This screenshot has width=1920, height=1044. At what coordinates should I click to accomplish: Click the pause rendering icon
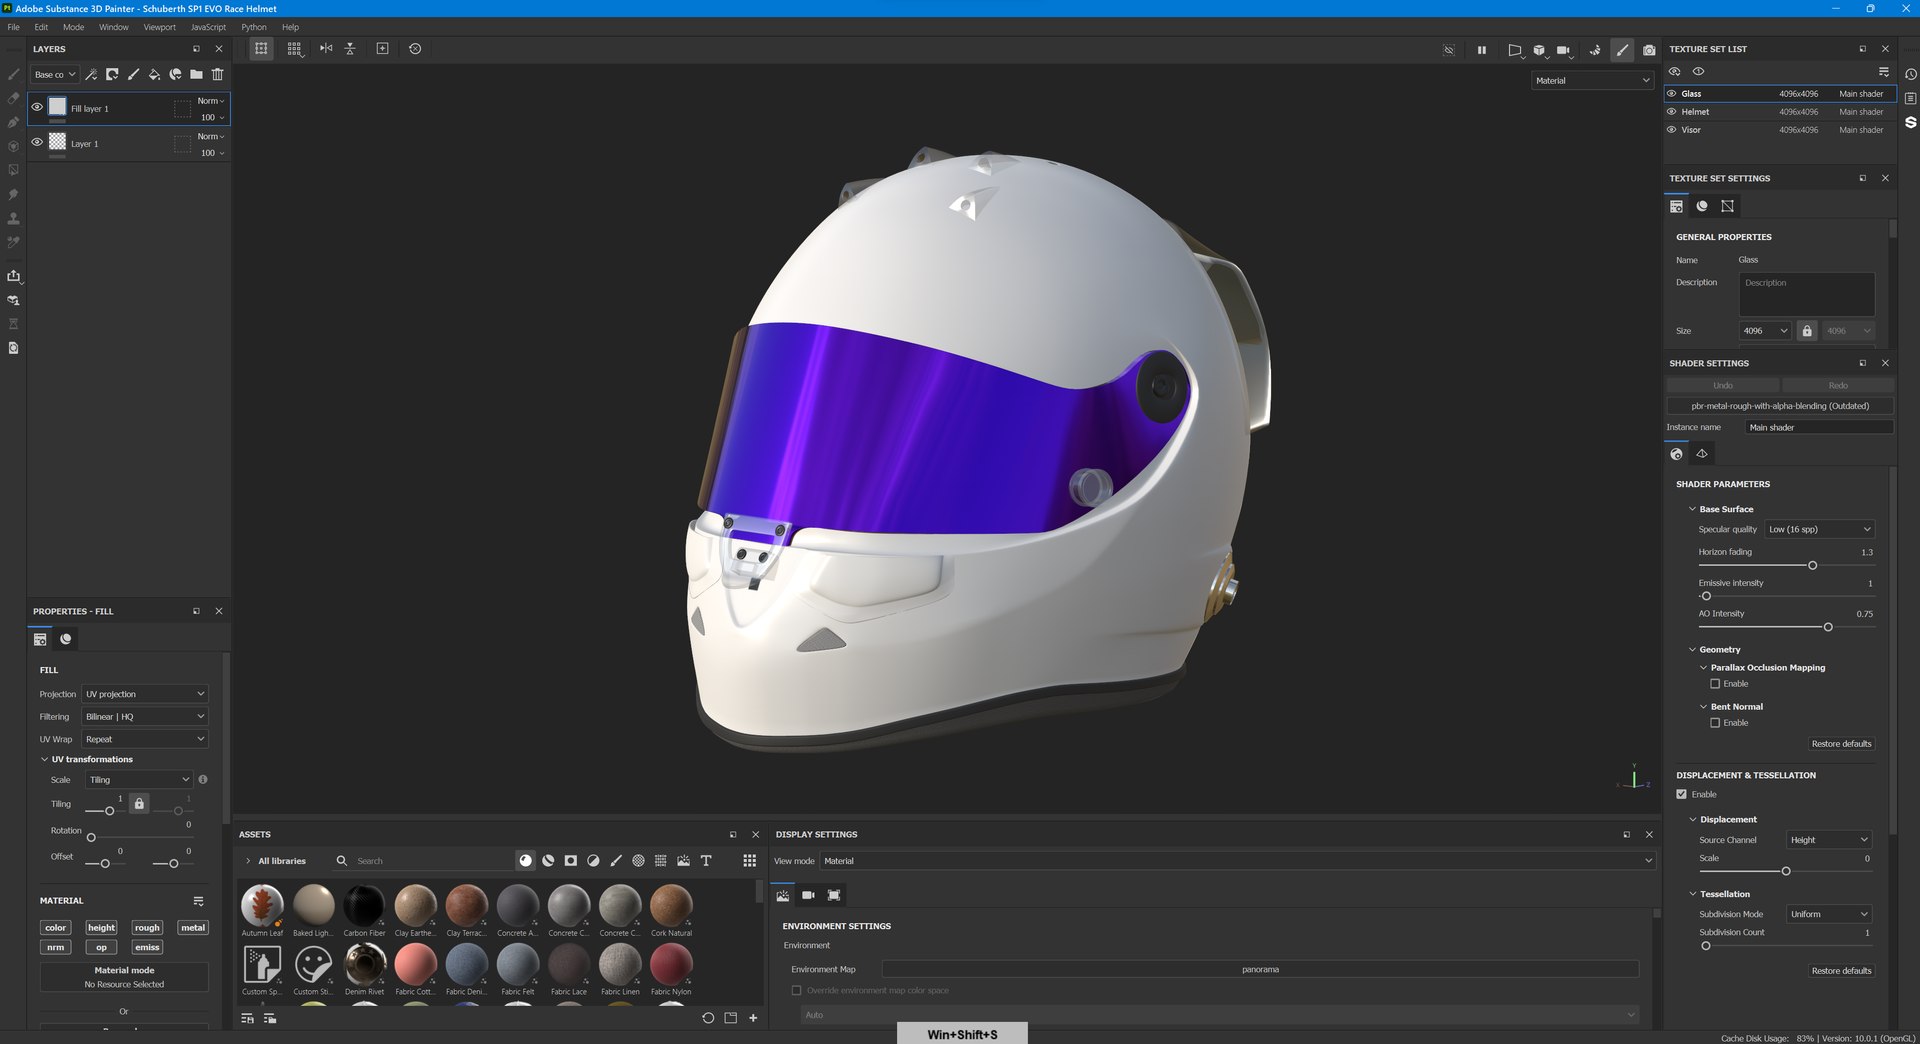click(1482, 49)
